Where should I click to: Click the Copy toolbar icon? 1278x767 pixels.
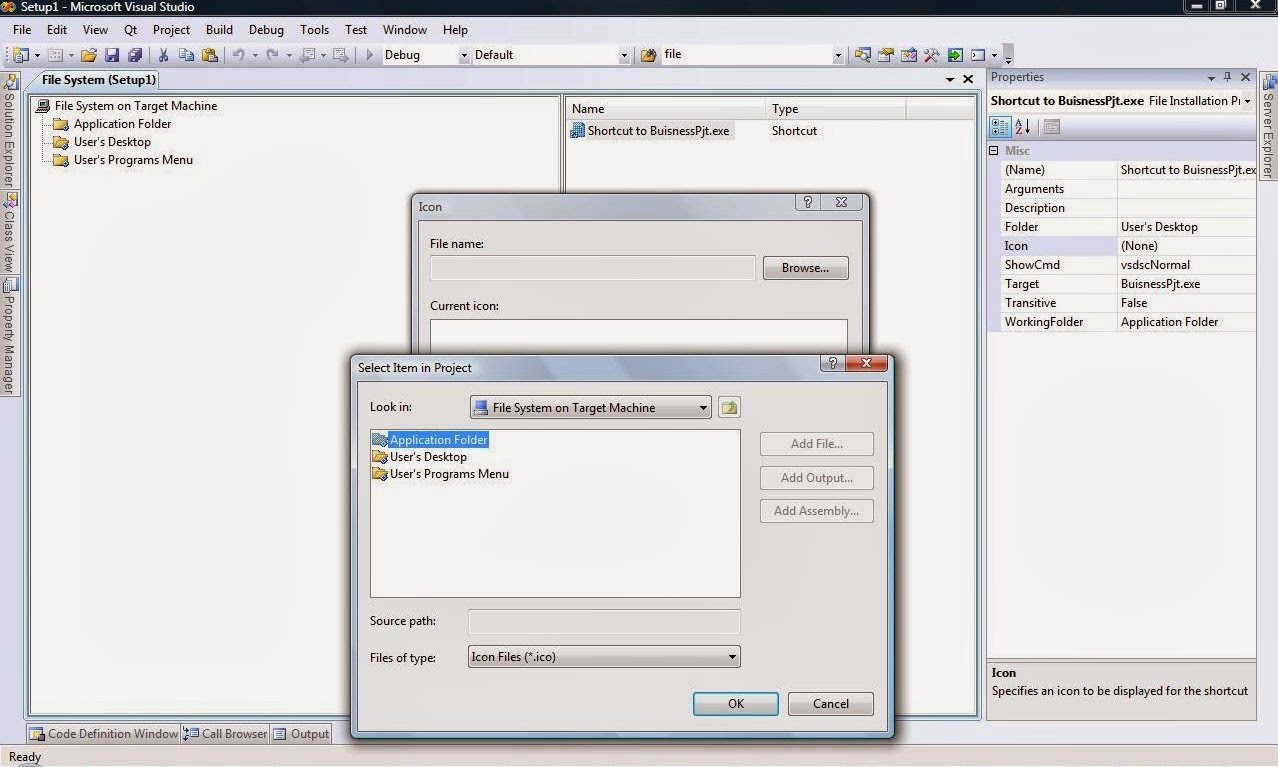tap(186, 55)
